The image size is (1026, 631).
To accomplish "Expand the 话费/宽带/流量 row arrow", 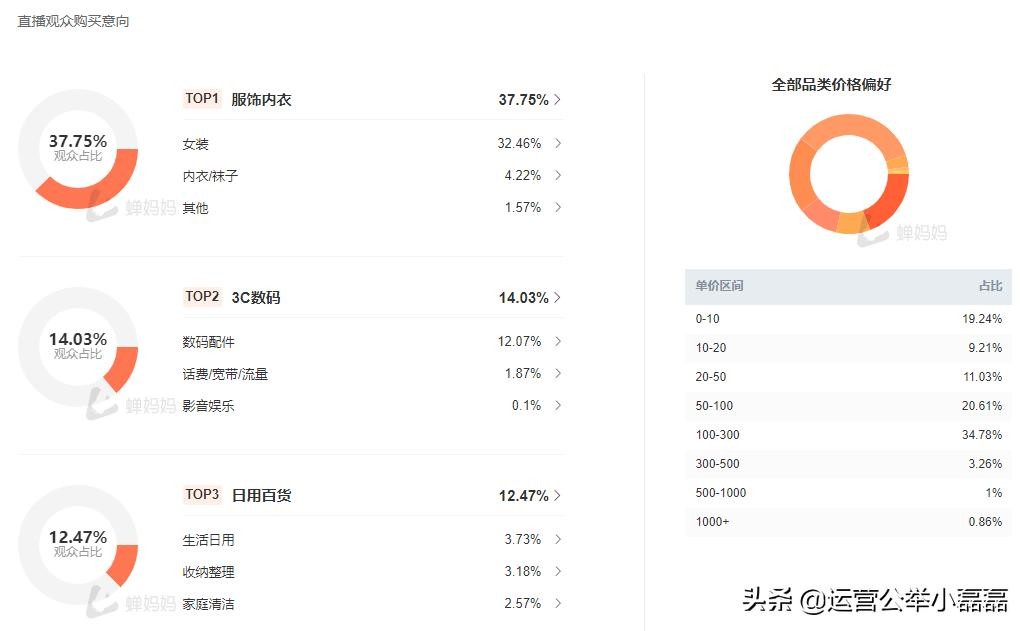I will [557, 374].
